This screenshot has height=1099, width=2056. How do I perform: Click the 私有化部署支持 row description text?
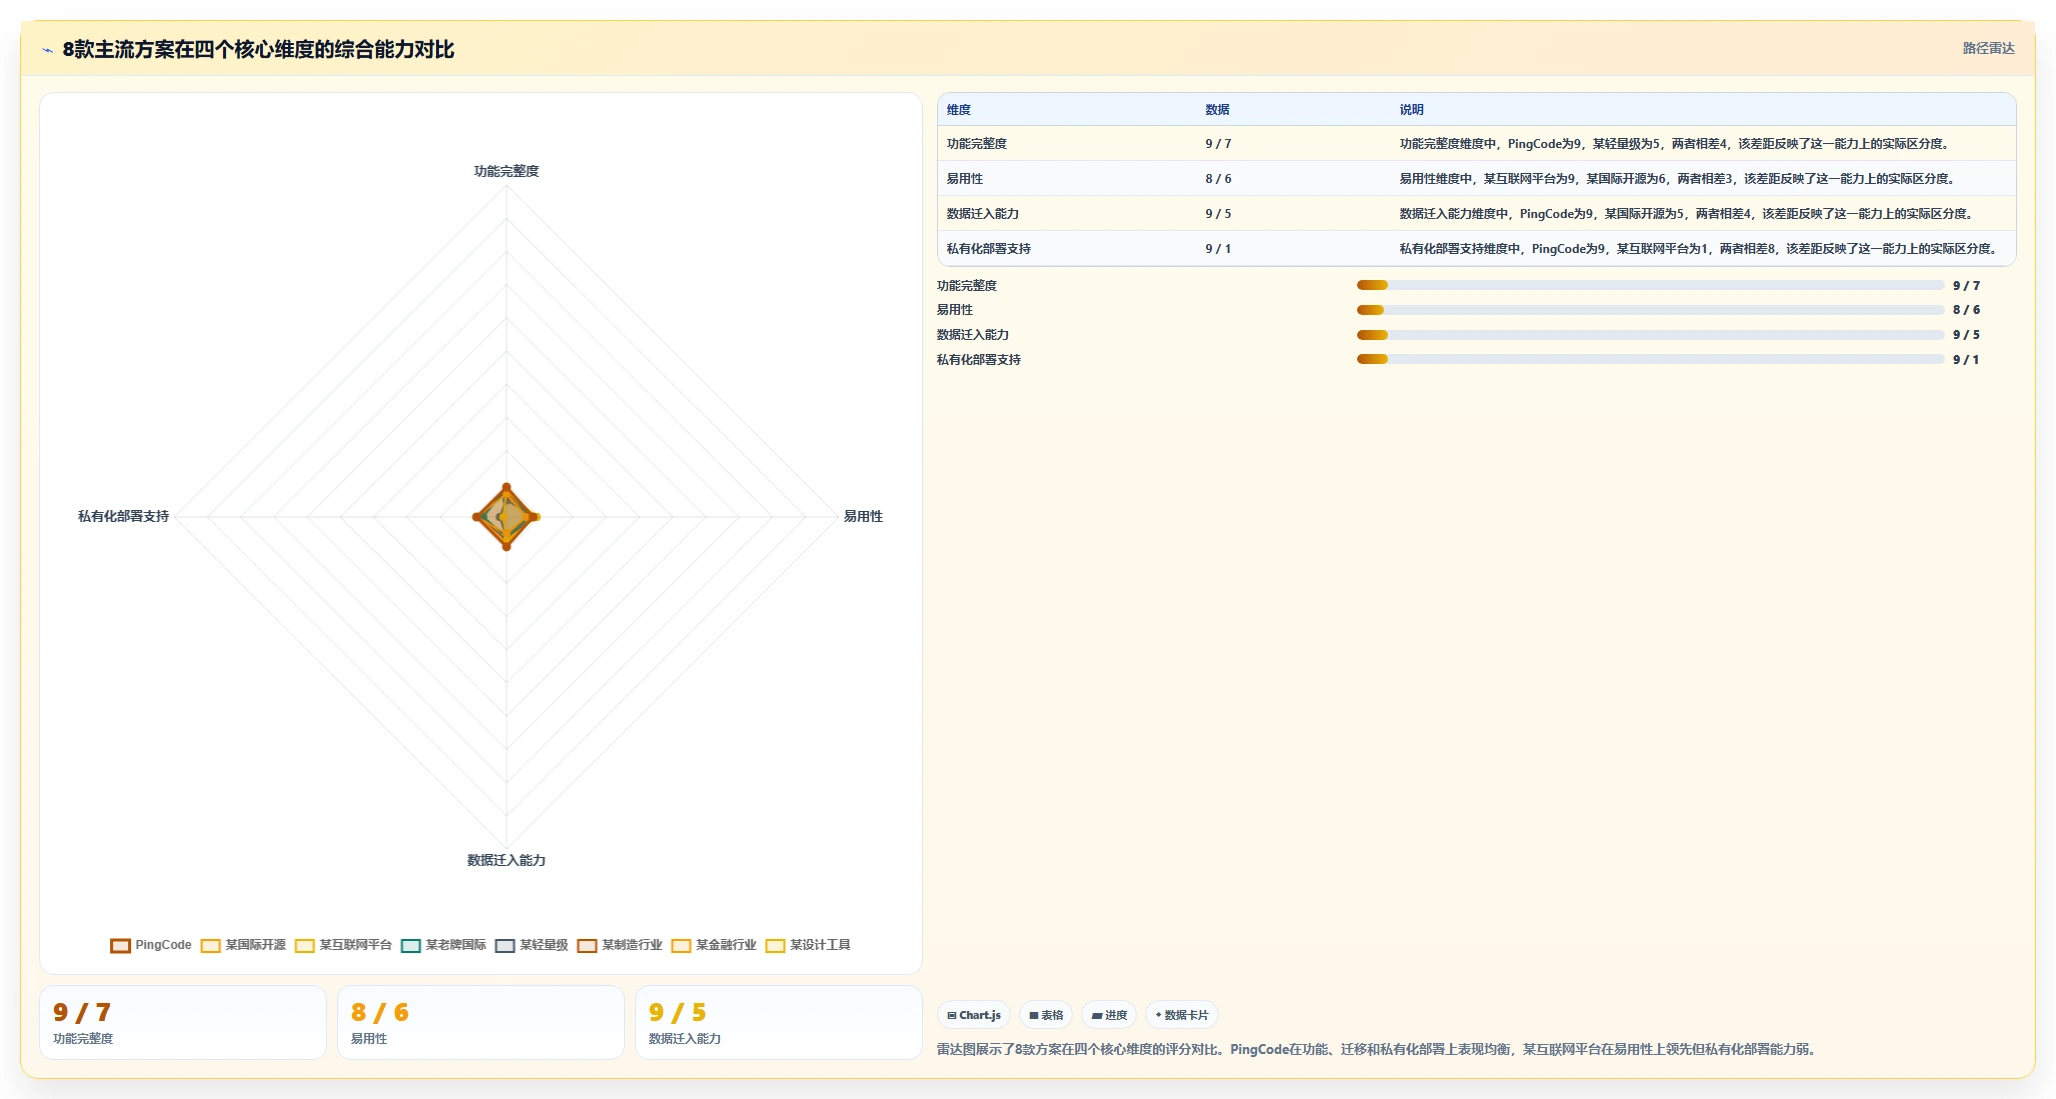pos(1699,249)
